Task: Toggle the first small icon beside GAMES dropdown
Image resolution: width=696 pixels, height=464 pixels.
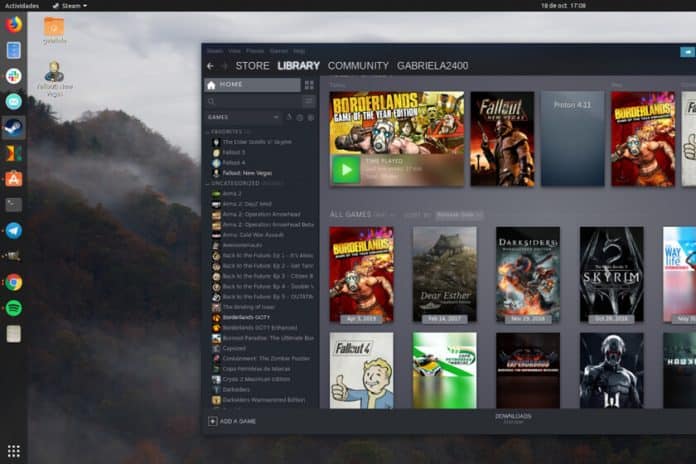Action: [x=289, y=117]
